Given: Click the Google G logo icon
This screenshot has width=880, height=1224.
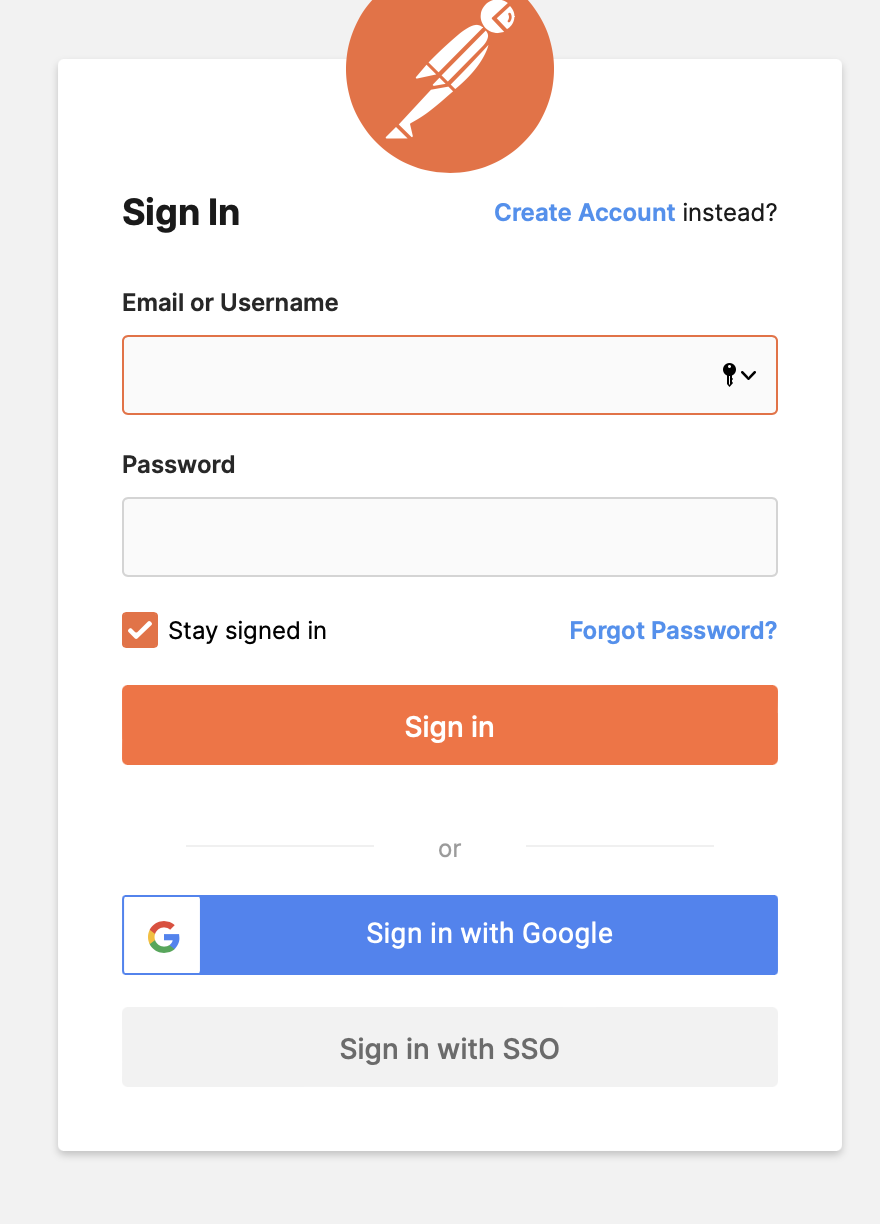Looking at the screenshot, I should [163, 935].
